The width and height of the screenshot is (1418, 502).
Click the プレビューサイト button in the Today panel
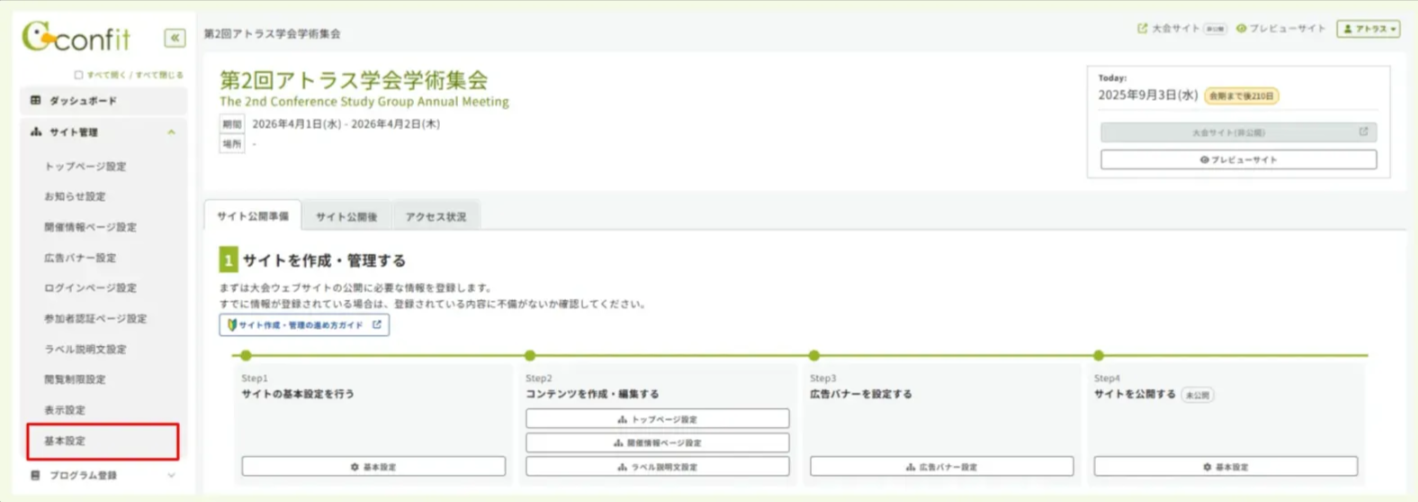[x=1238, y=160]
